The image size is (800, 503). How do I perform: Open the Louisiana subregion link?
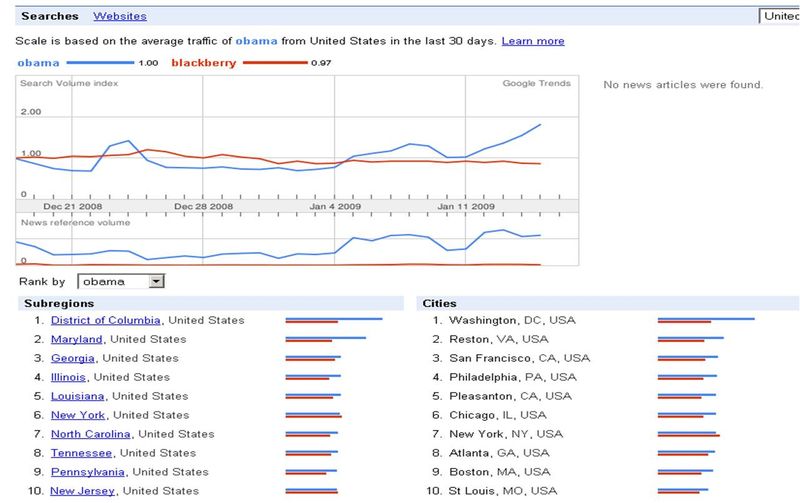click(x=76, y=396)
